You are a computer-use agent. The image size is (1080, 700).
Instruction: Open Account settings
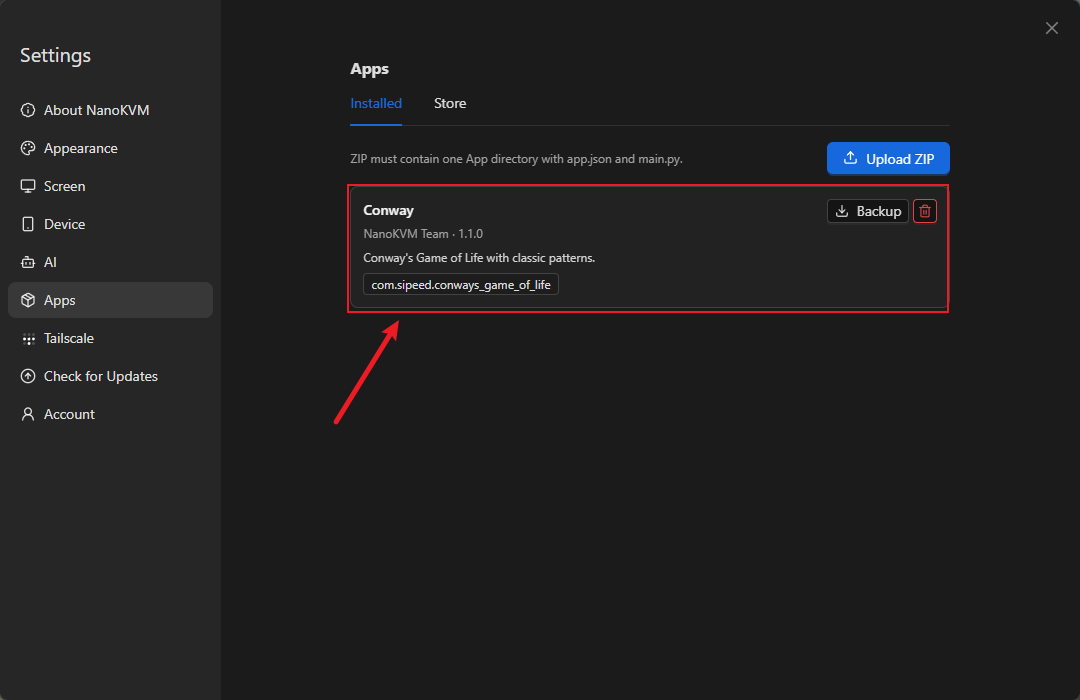(110, 414)
